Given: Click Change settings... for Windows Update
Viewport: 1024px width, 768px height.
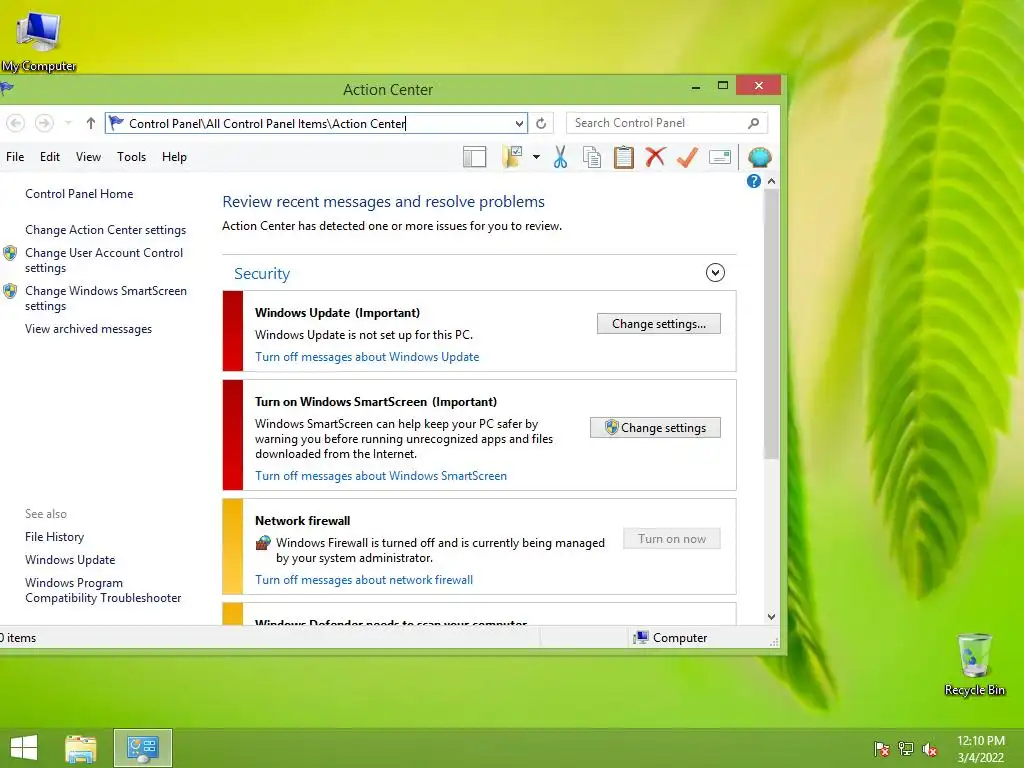Looking at the screenshot, I should point(658,324).
